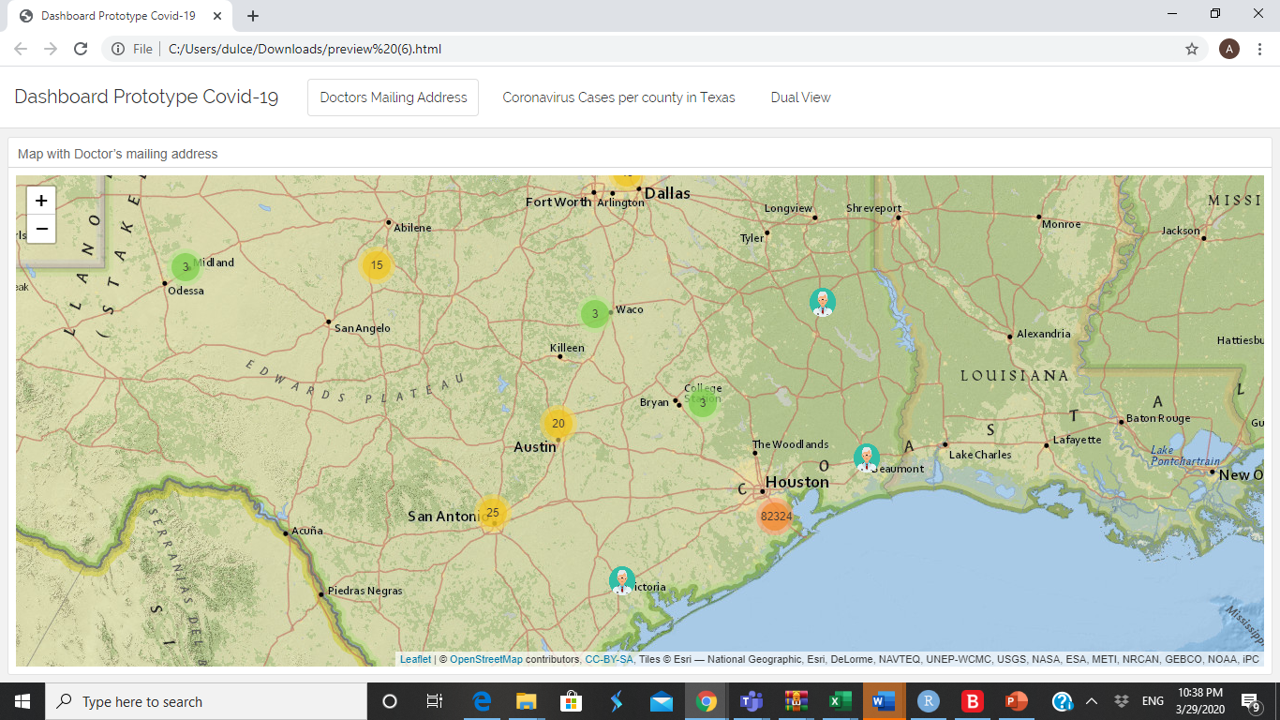Open the green cluster of 3 at College Station
This screenshot has height=720, width=1280.
coord(703,402)
